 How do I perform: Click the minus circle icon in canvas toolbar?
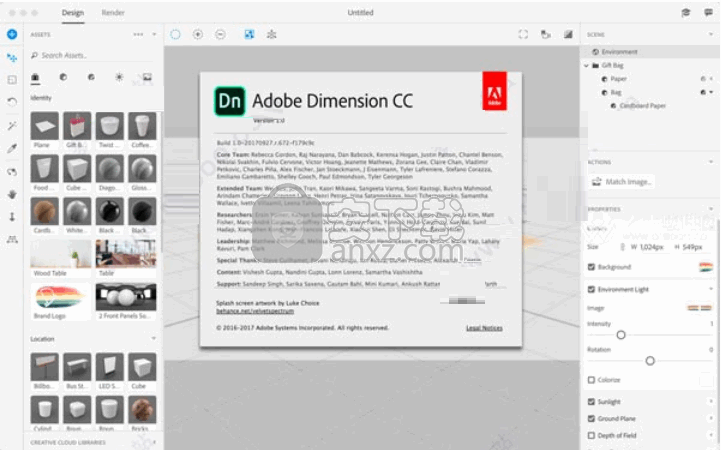click(x=220, y=34)
